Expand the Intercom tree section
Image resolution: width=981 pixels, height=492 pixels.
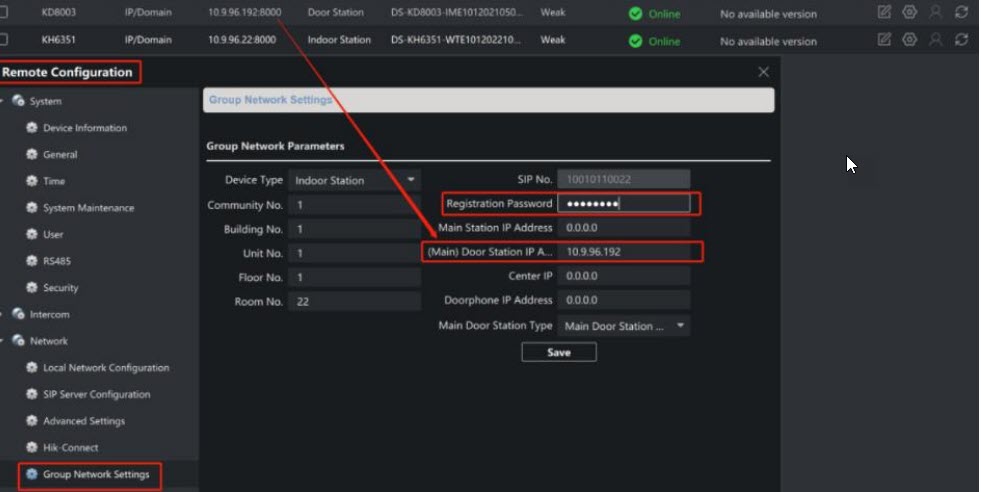(4, 314)
